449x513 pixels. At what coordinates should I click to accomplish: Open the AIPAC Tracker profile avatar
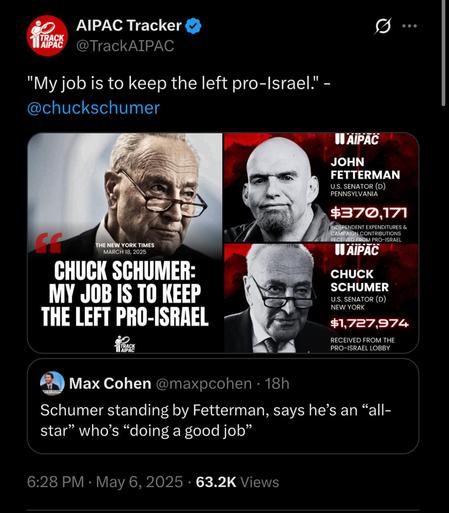click(x=47, y=36)
